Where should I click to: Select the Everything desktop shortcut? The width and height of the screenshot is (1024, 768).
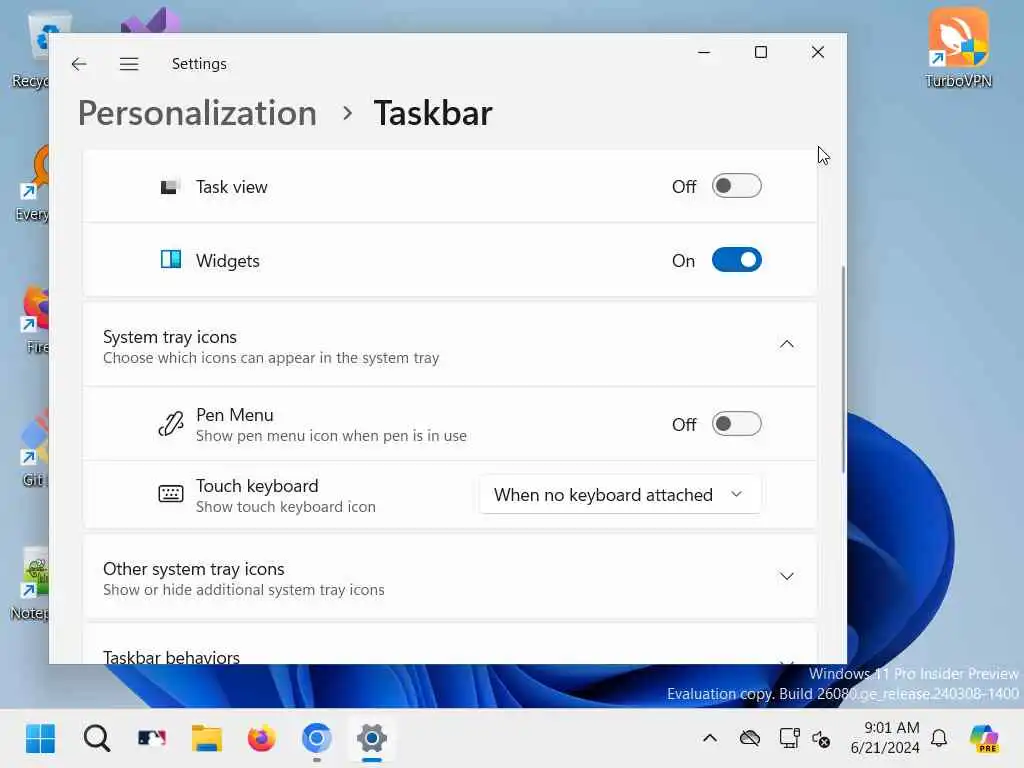coord(31,184)
